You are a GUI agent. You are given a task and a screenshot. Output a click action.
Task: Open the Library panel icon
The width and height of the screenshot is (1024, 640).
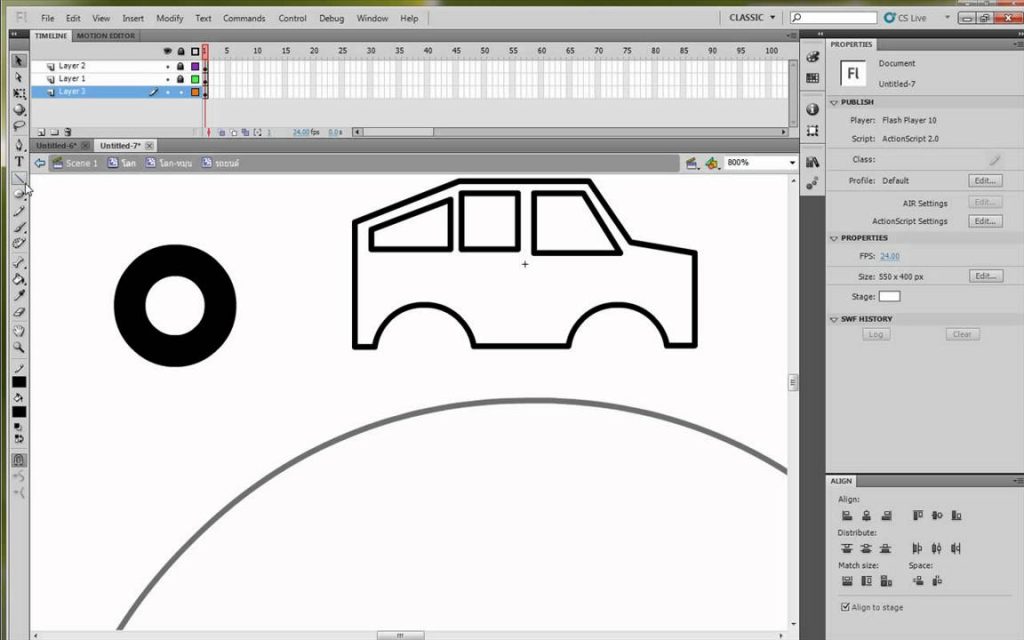tap(812, 162)
